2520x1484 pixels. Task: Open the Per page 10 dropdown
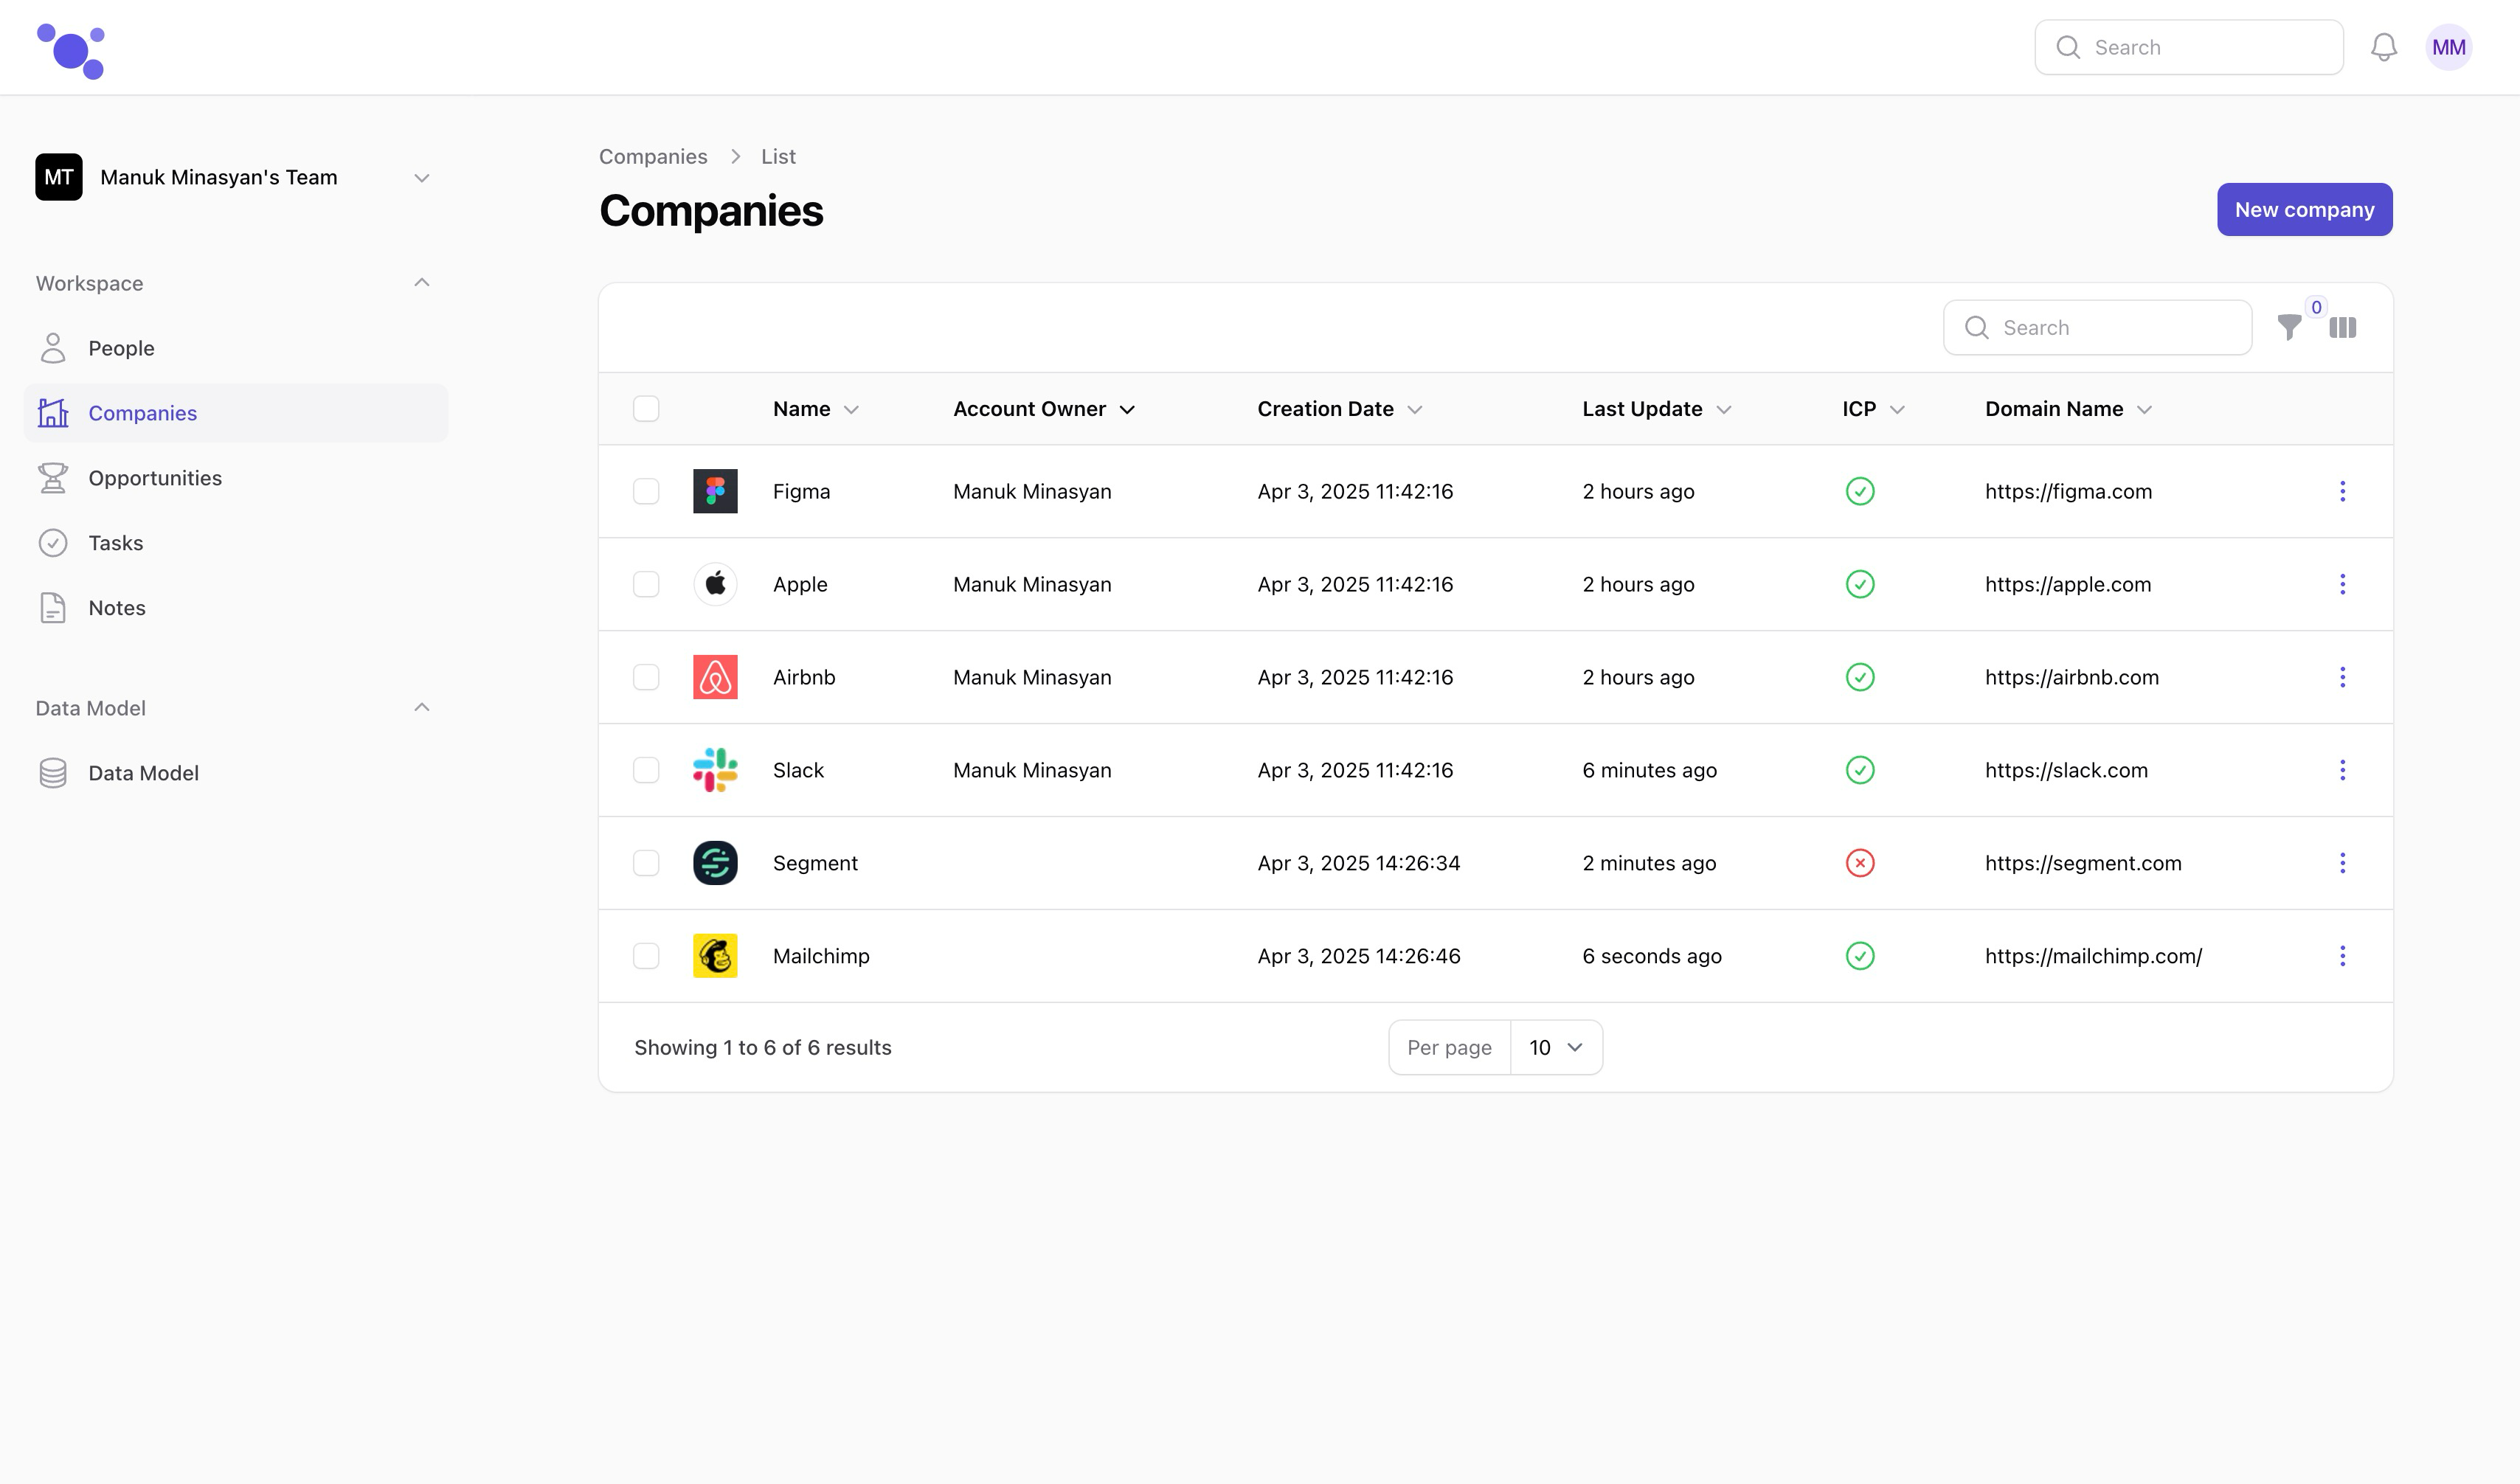[1555, 1047]
